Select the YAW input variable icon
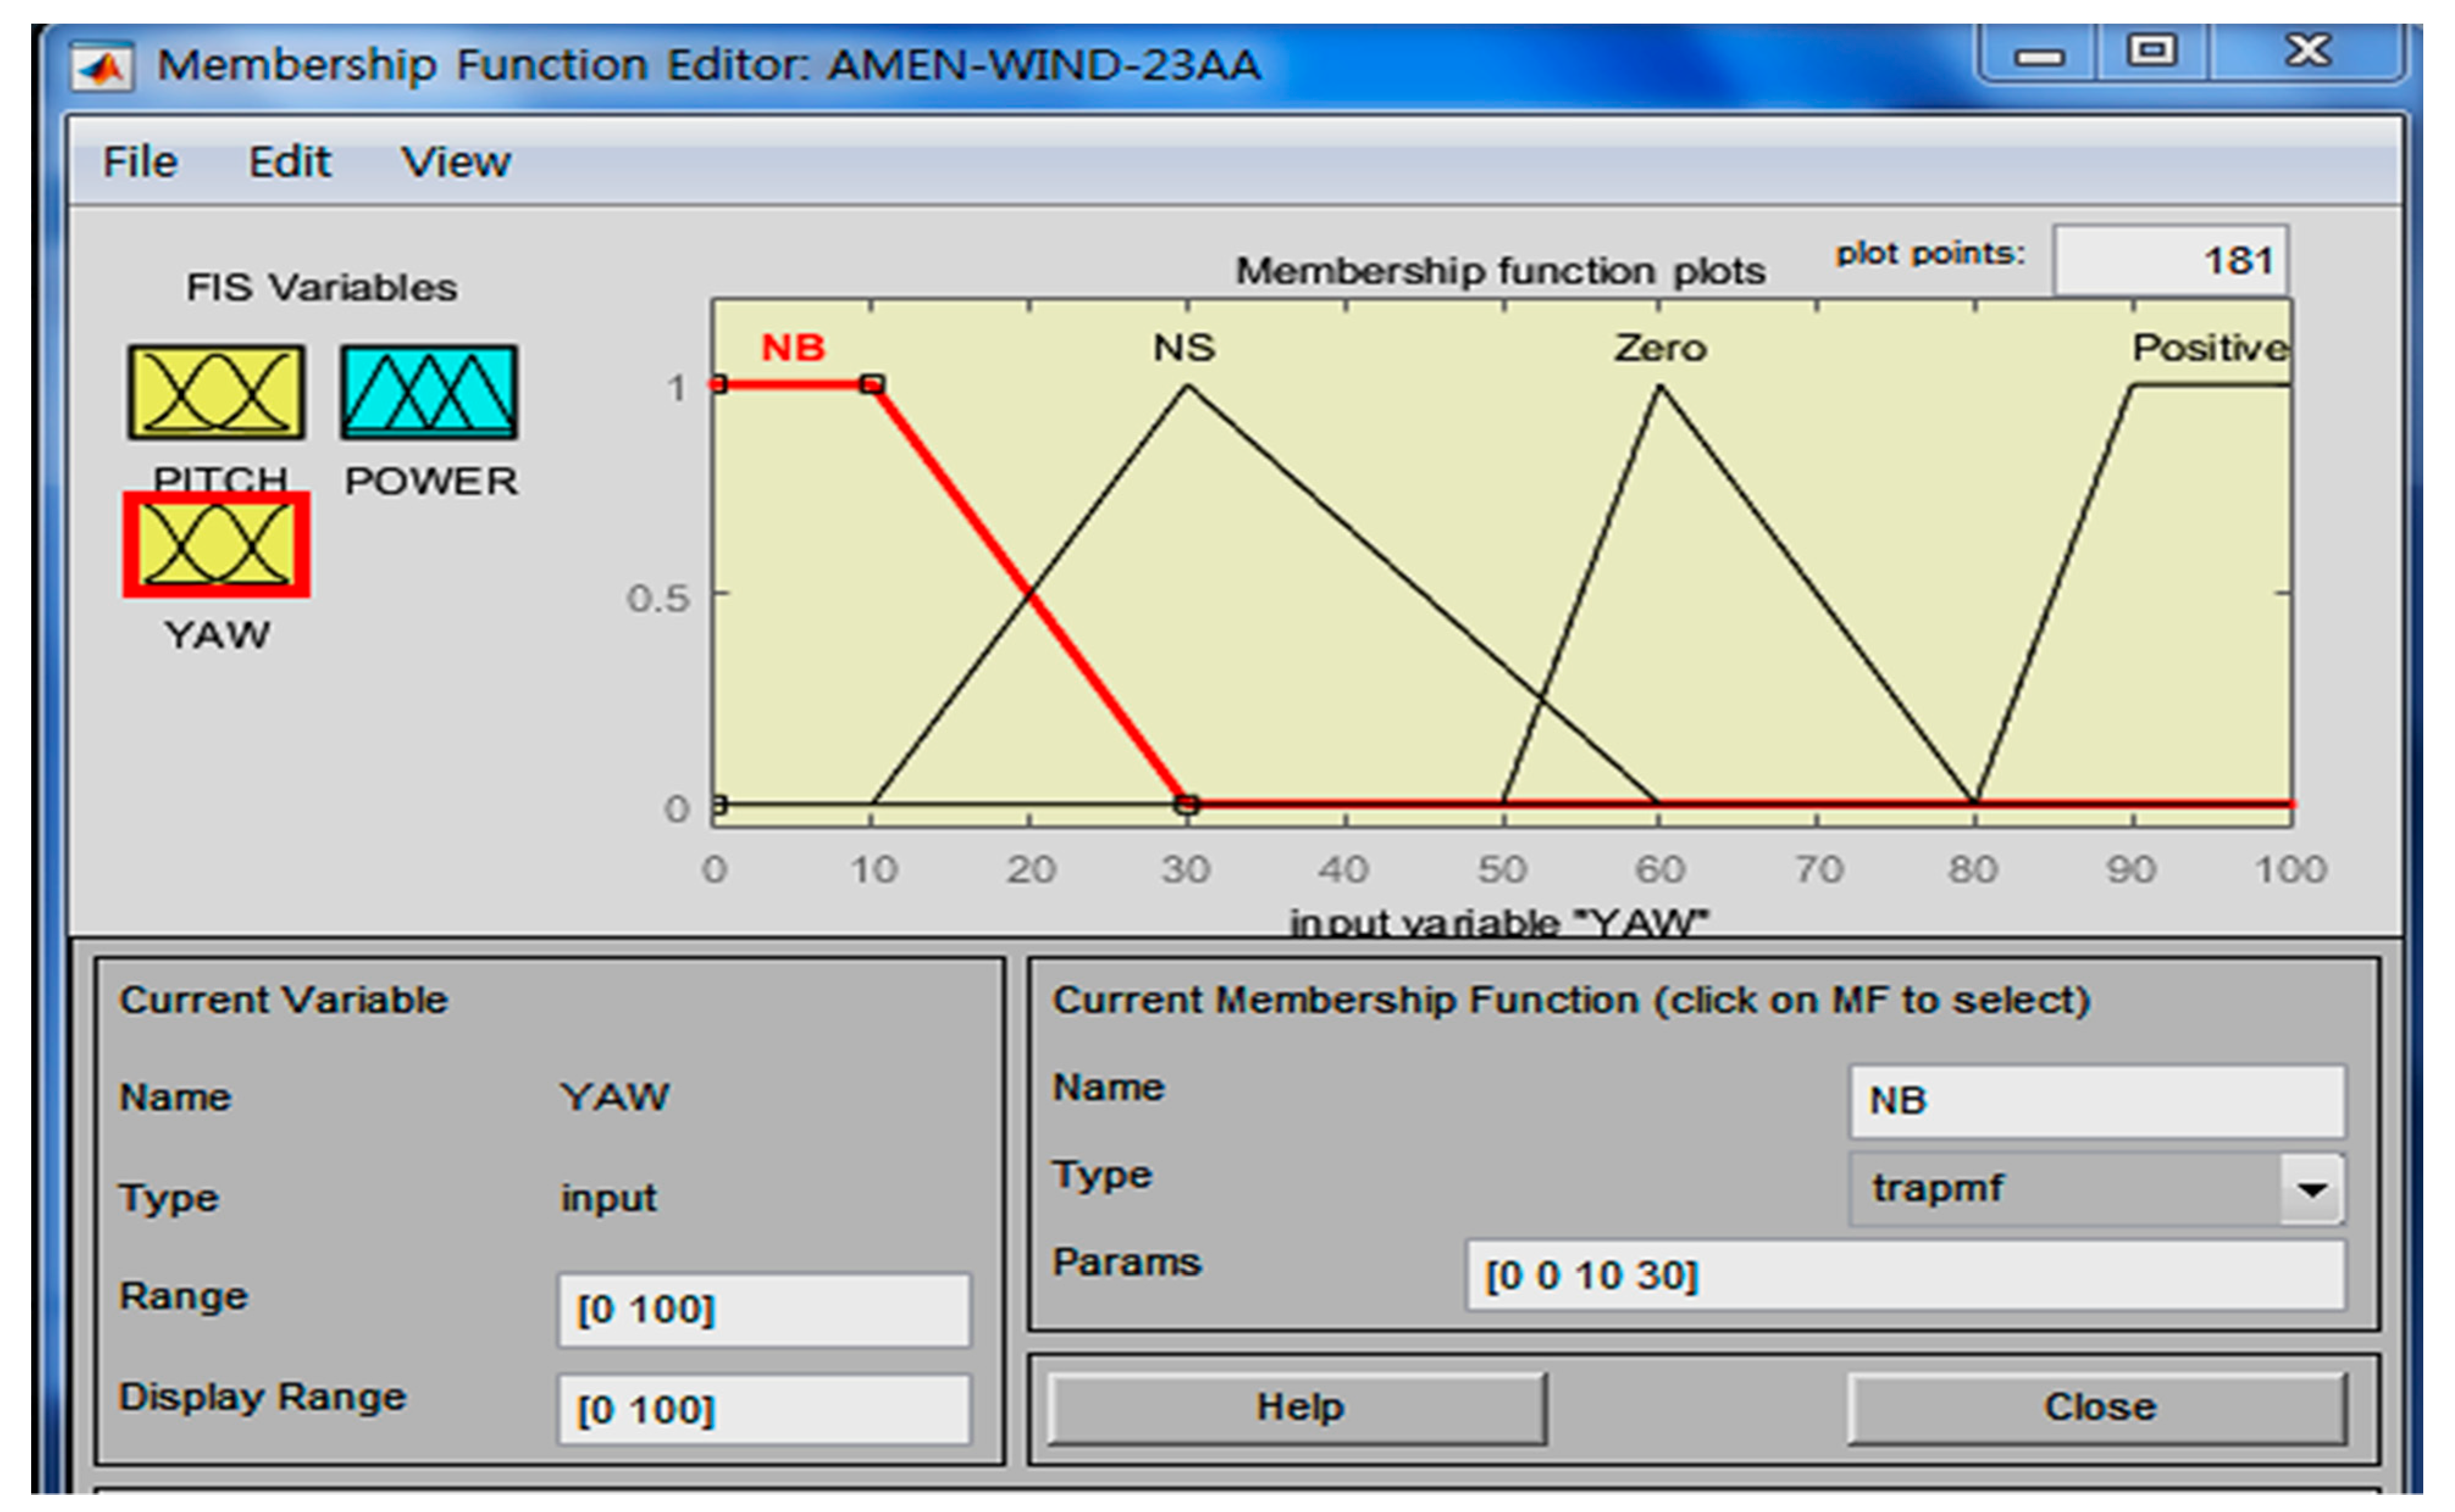Viewport: 2455px width, 1512px height. [x=216, y=545]
